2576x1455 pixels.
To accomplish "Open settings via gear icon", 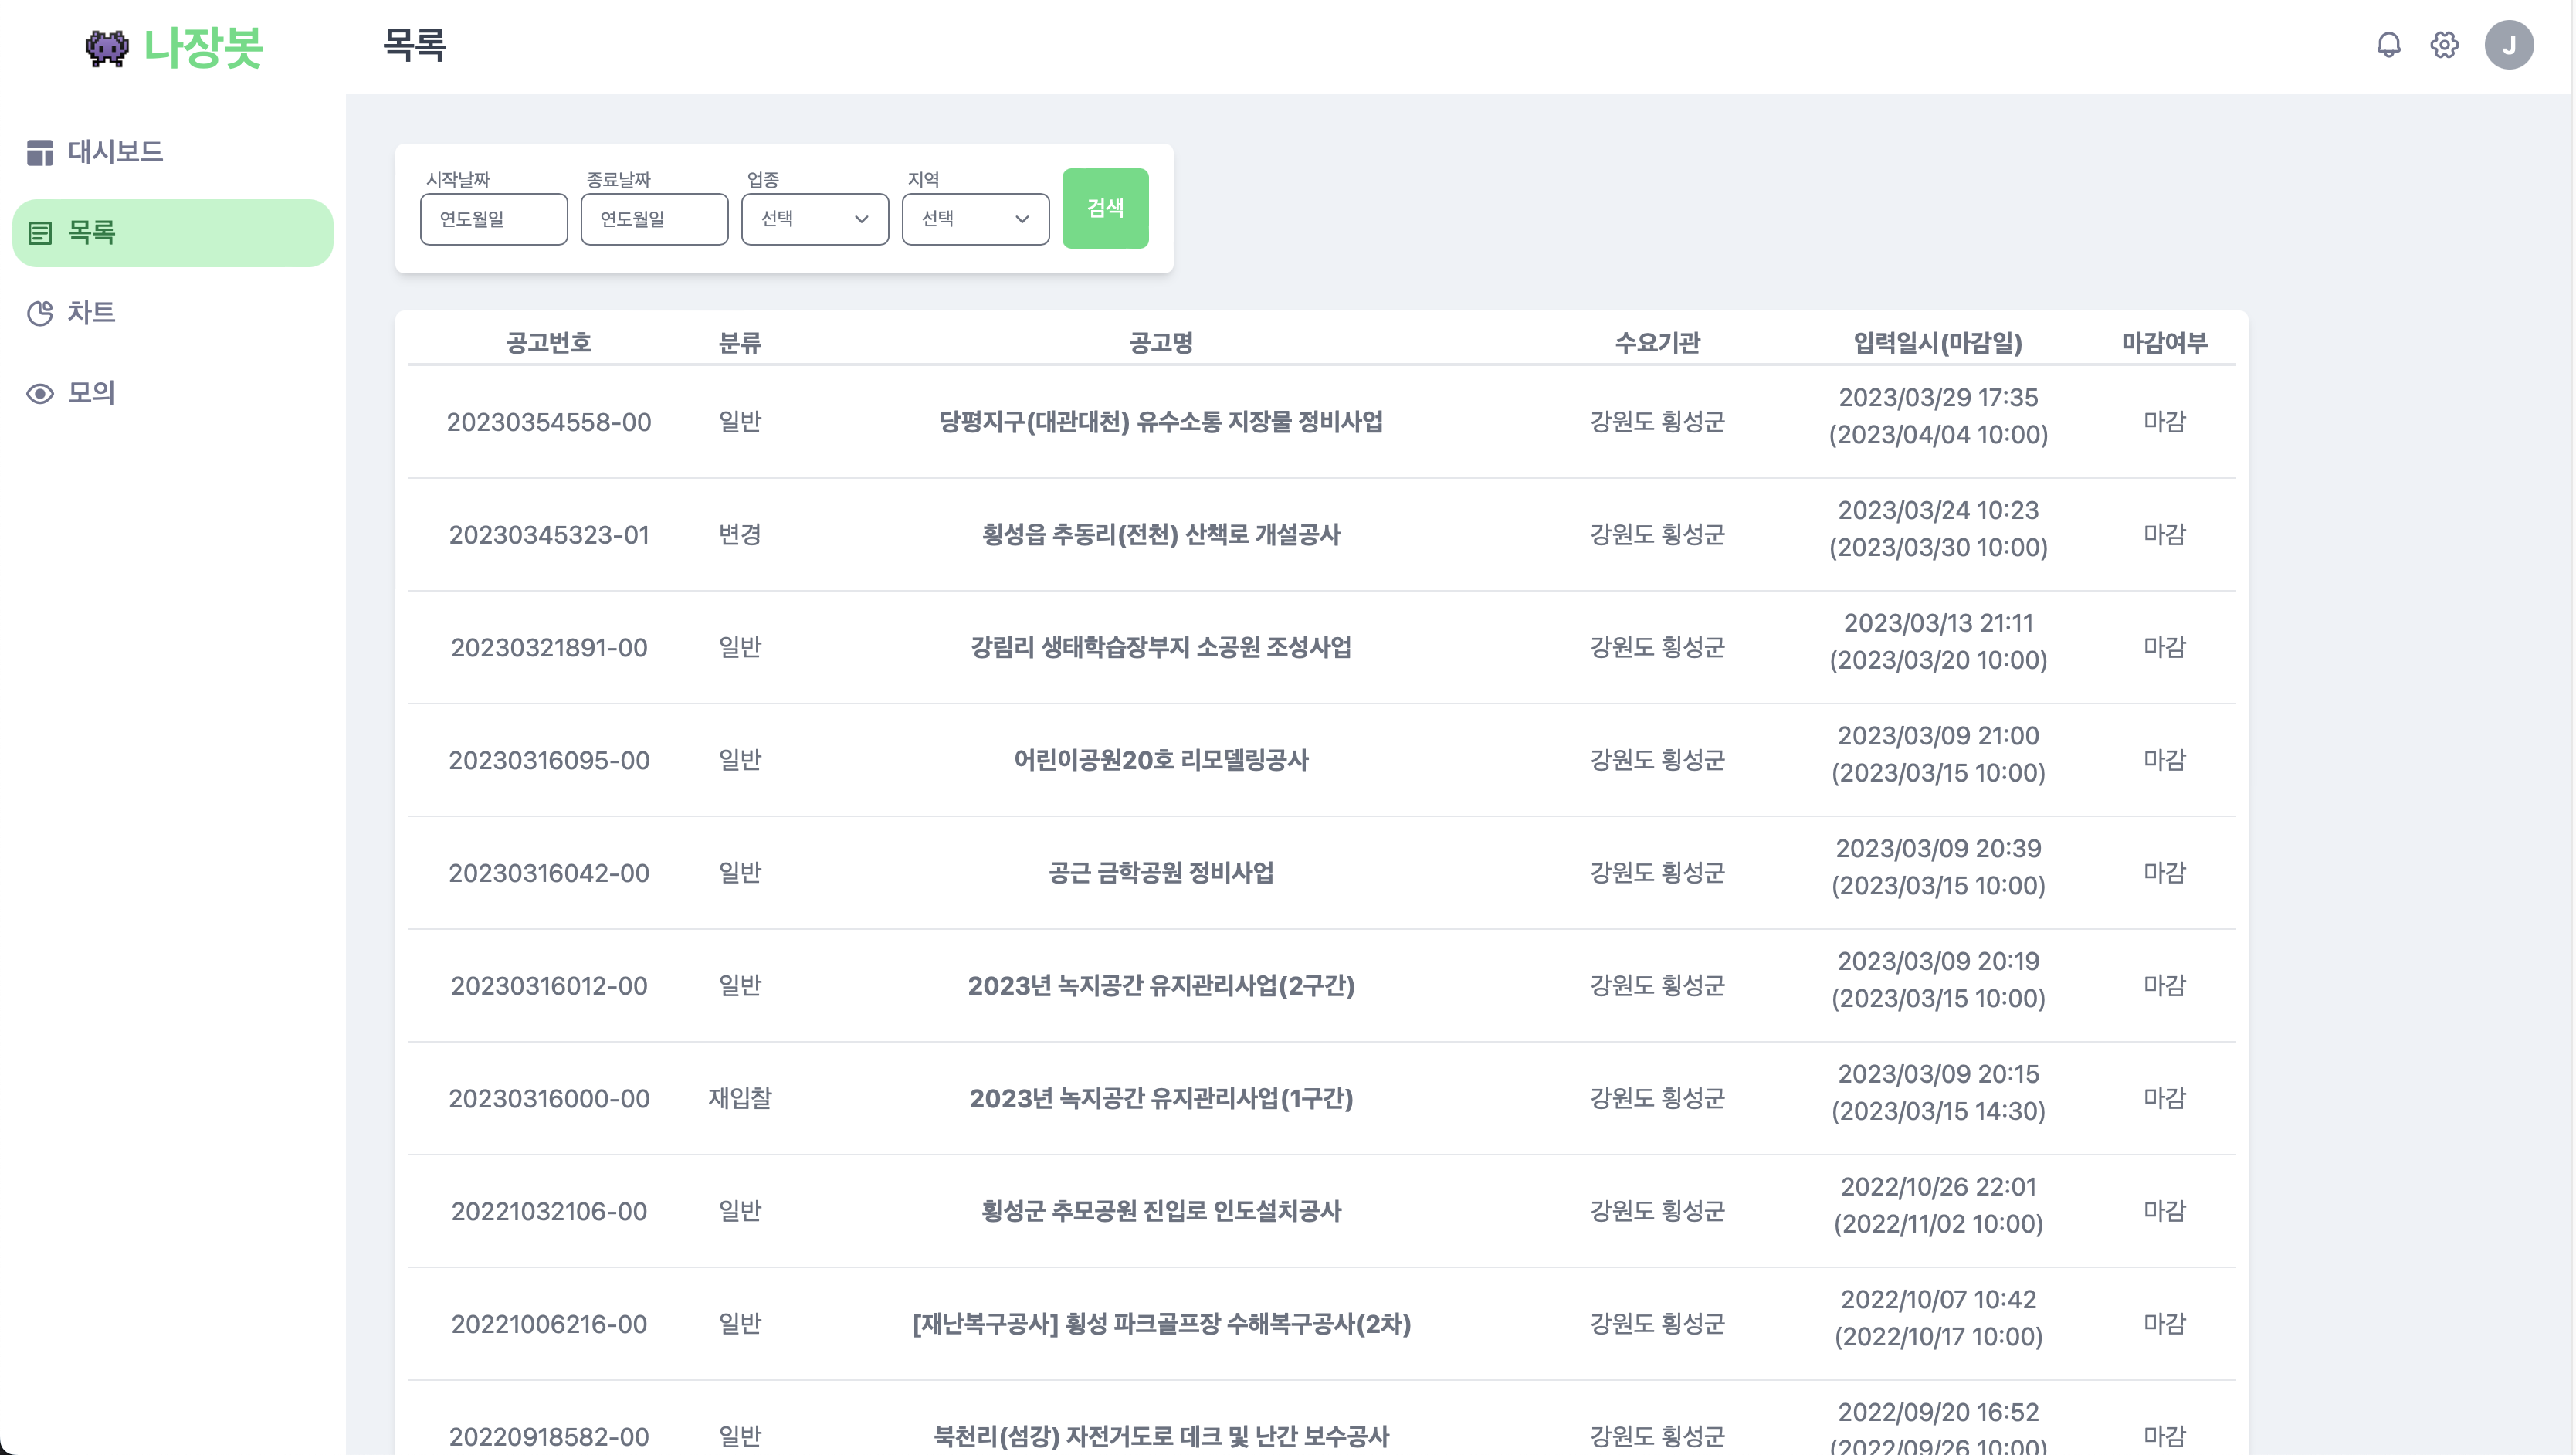I will 2444,45.
